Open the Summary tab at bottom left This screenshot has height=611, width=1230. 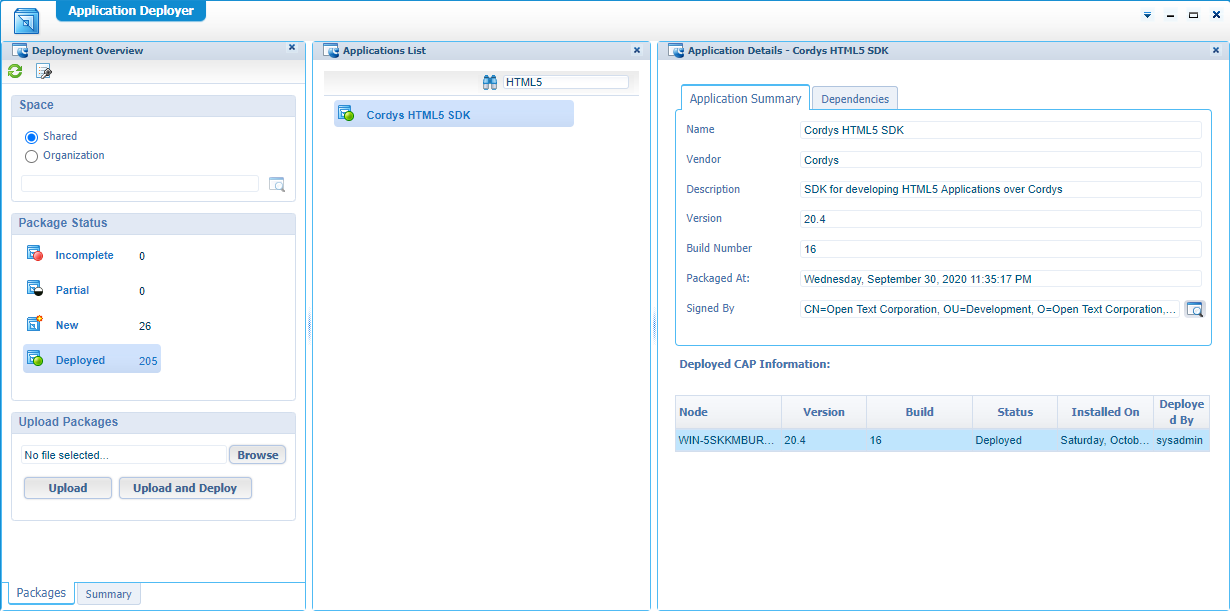pos(108,594)
